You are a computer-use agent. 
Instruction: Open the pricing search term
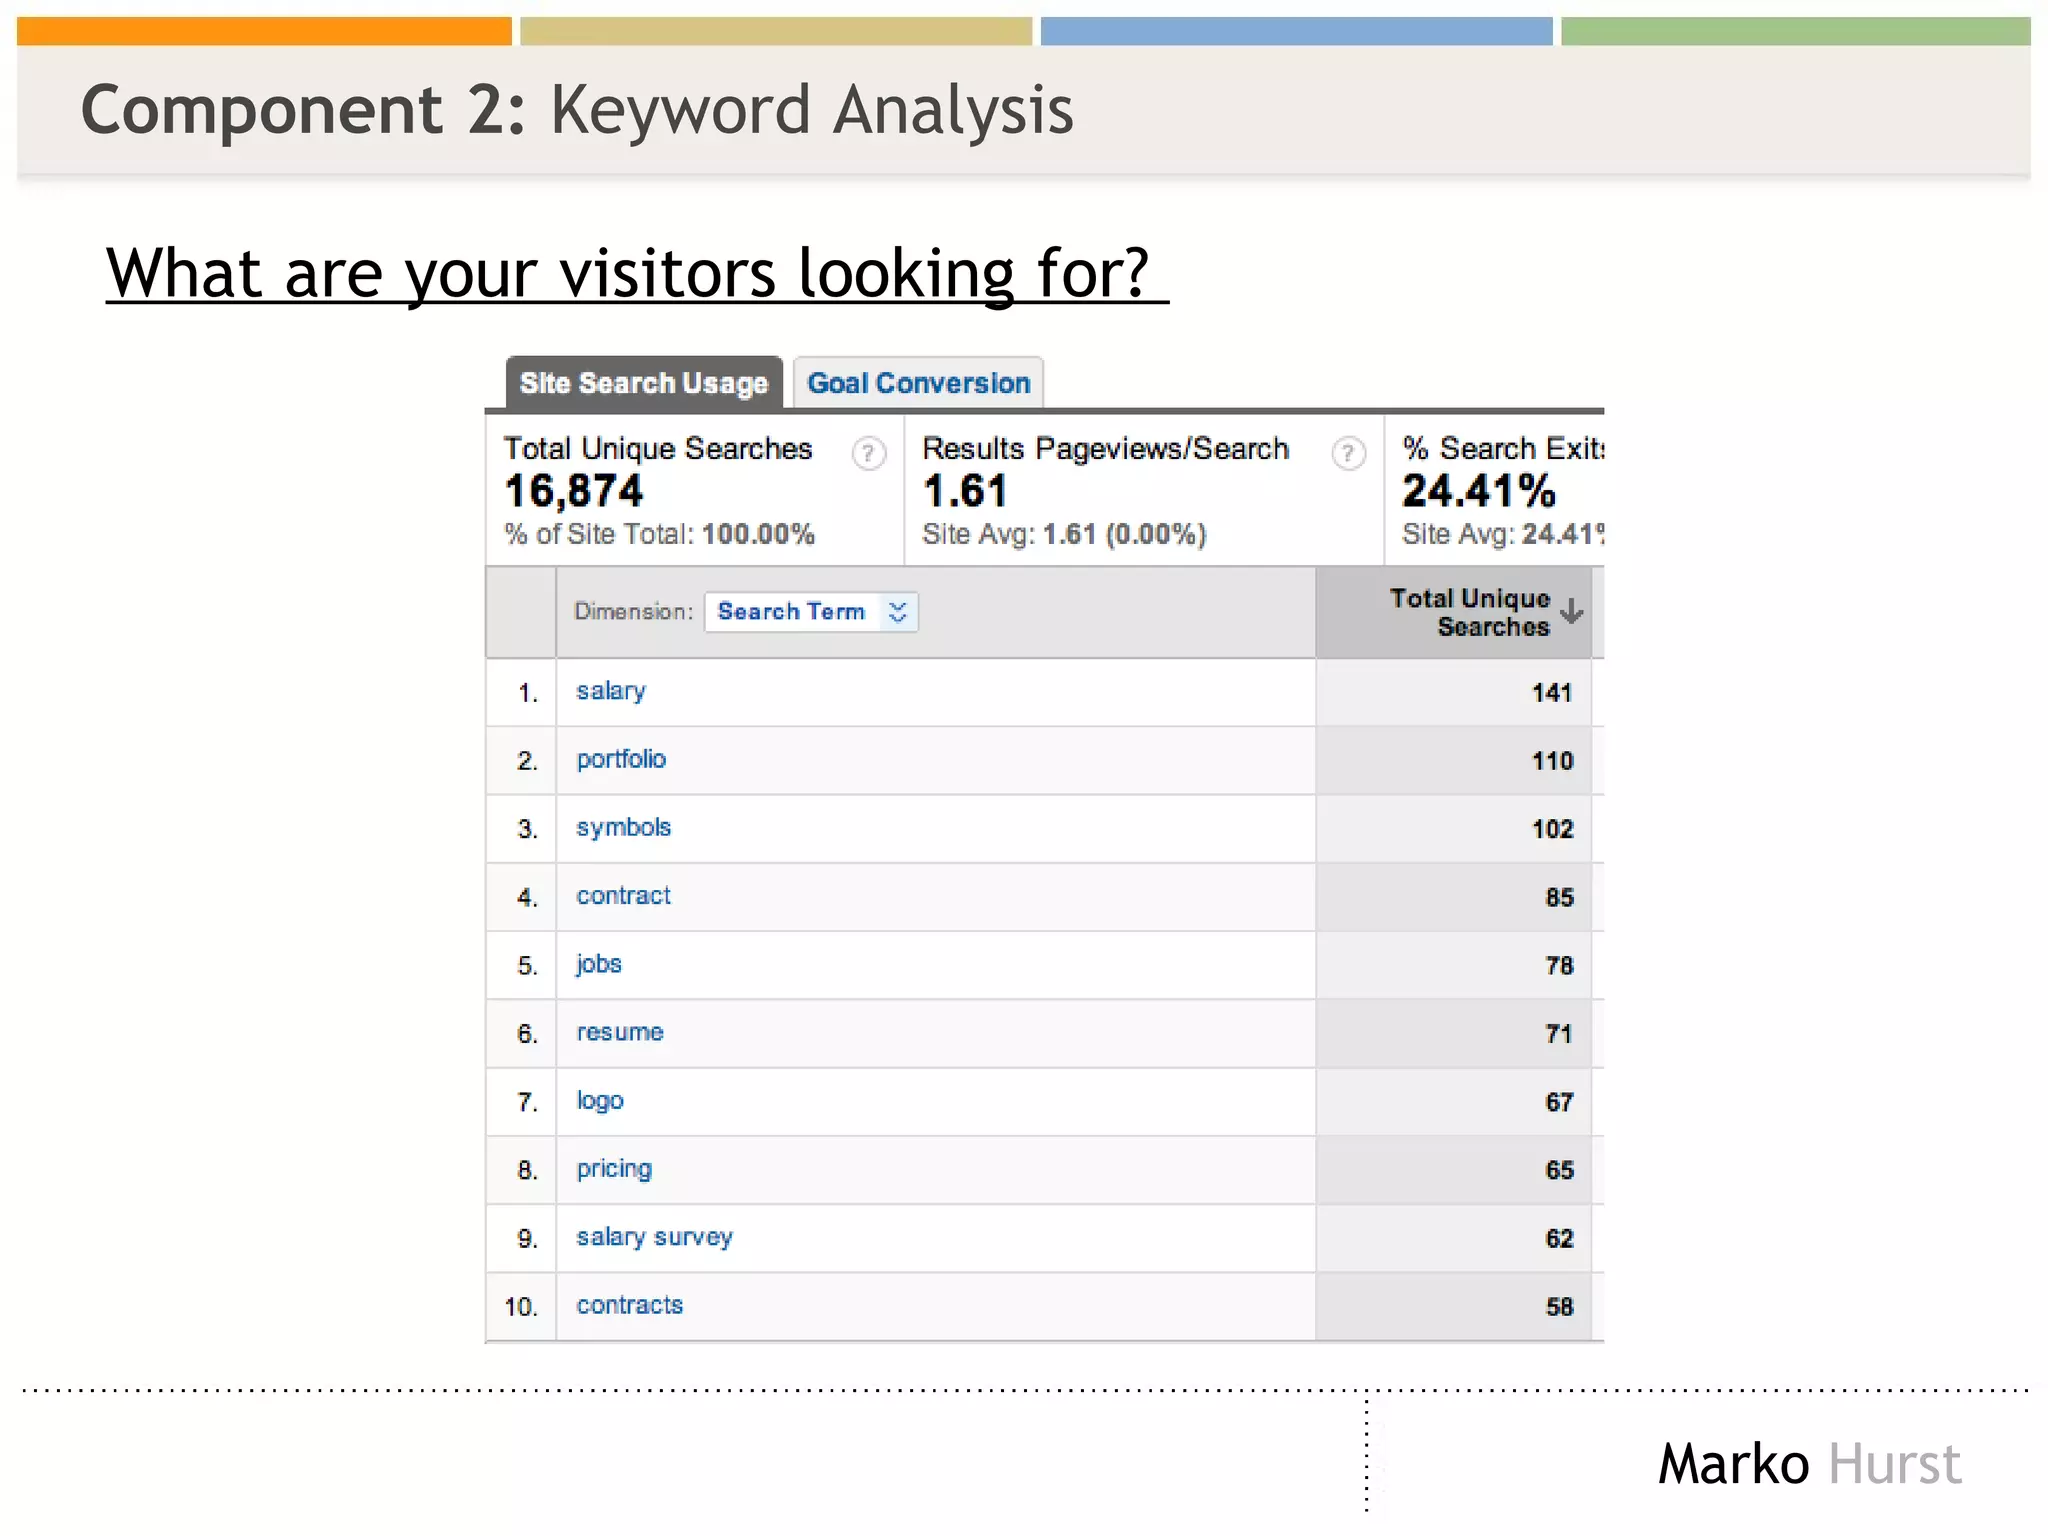pos(613,1170)
